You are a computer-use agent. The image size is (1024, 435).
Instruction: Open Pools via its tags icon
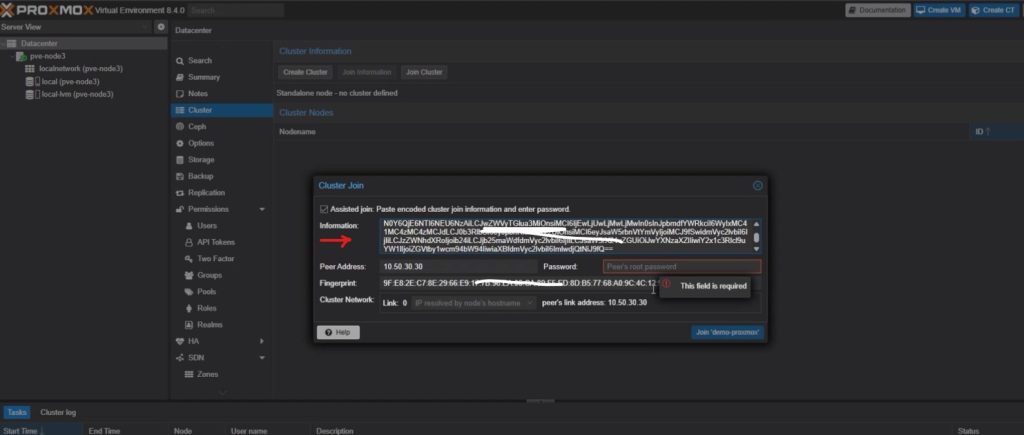[x=189, y=292]
